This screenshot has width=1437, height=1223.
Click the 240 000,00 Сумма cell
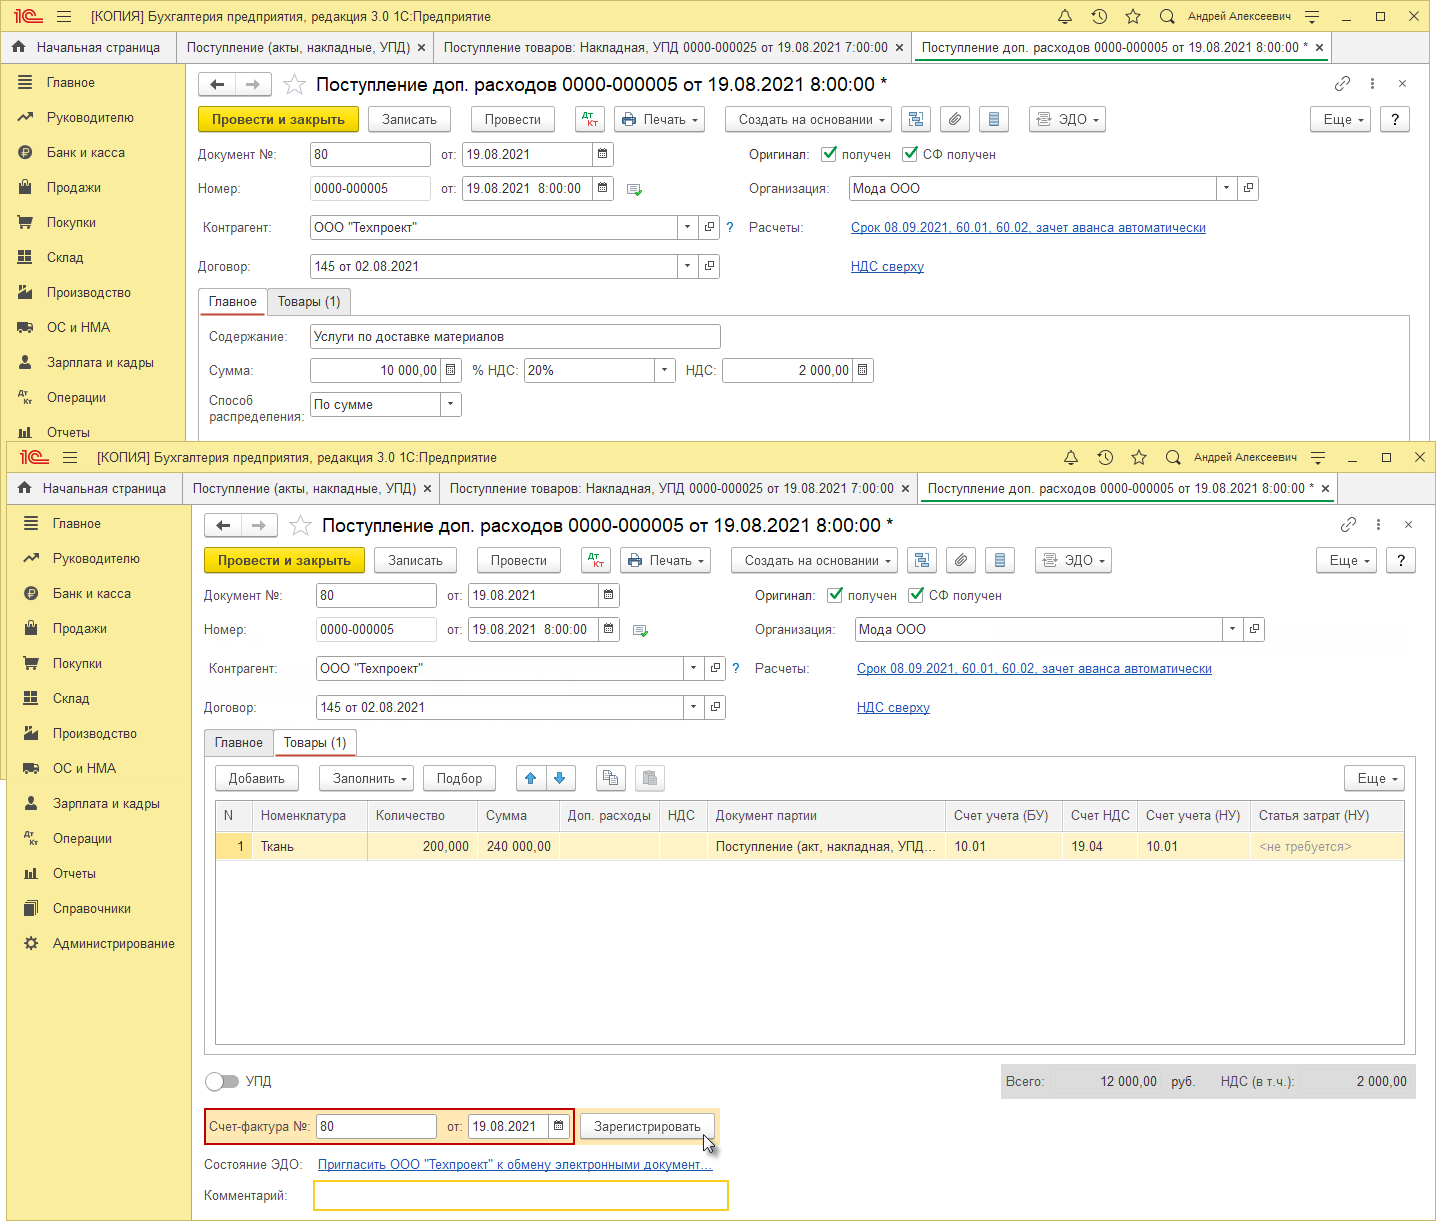point(518,846)
